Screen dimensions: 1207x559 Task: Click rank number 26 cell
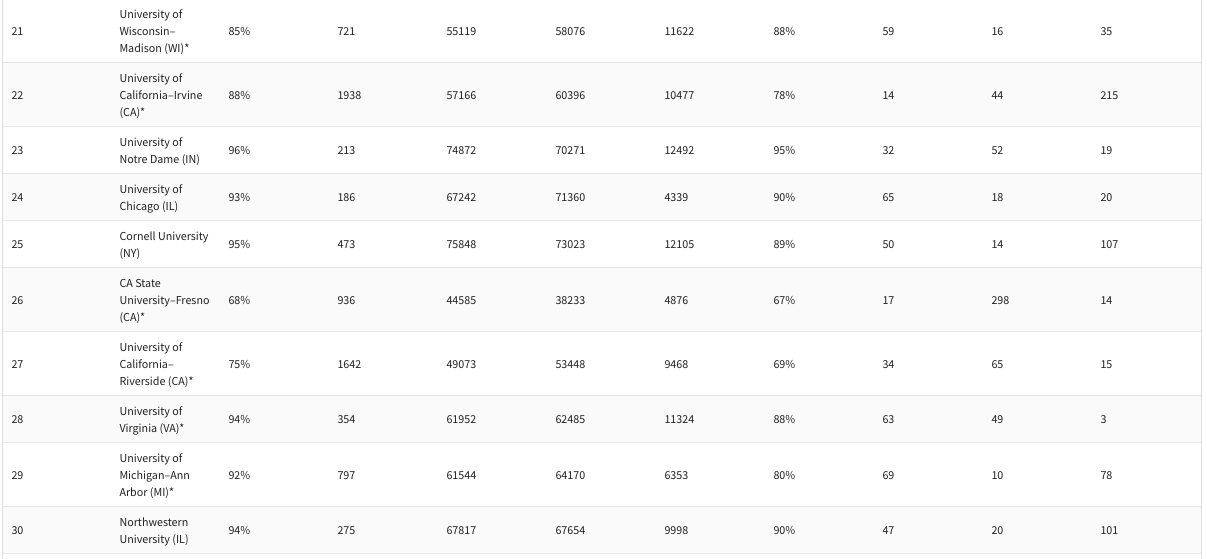click(17, 300)
